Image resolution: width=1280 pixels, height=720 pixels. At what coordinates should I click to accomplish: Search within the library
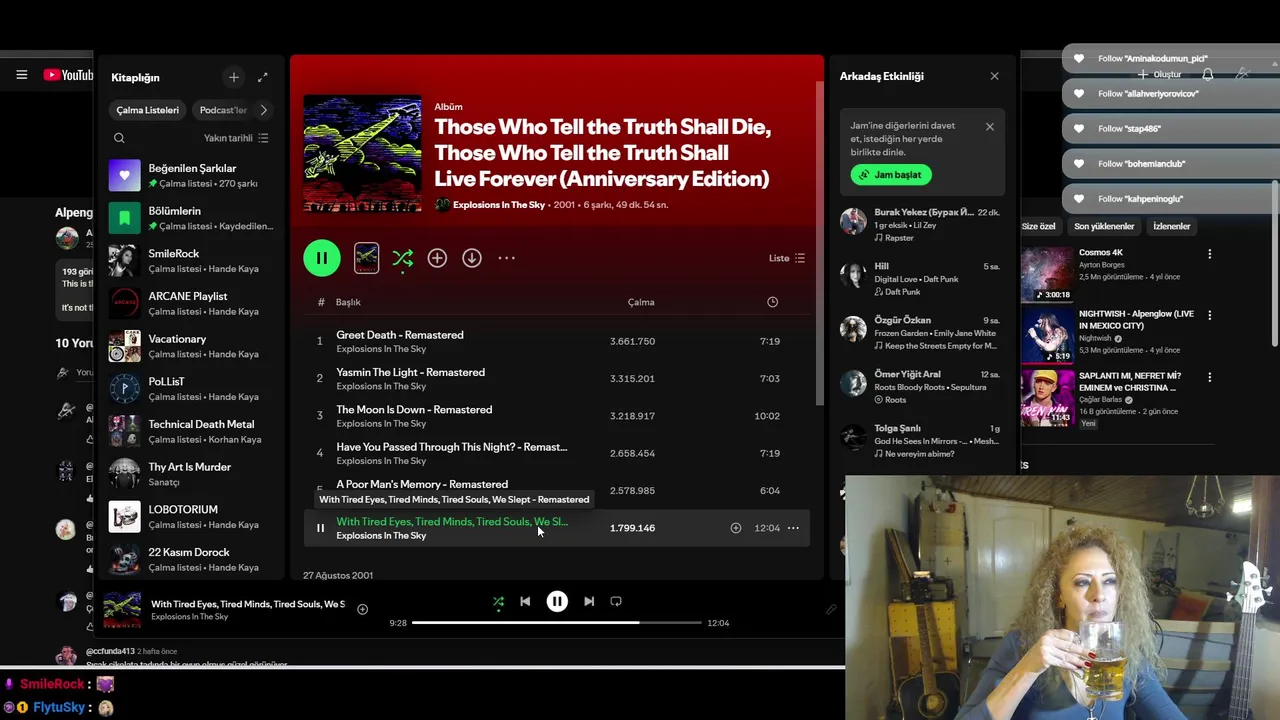(119, 138)
